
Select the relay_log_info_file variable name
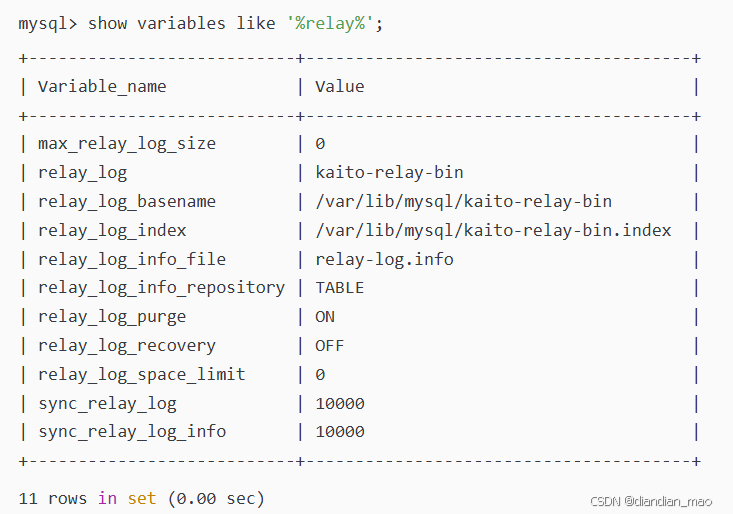pyautogui.click(x=132, y=260)
